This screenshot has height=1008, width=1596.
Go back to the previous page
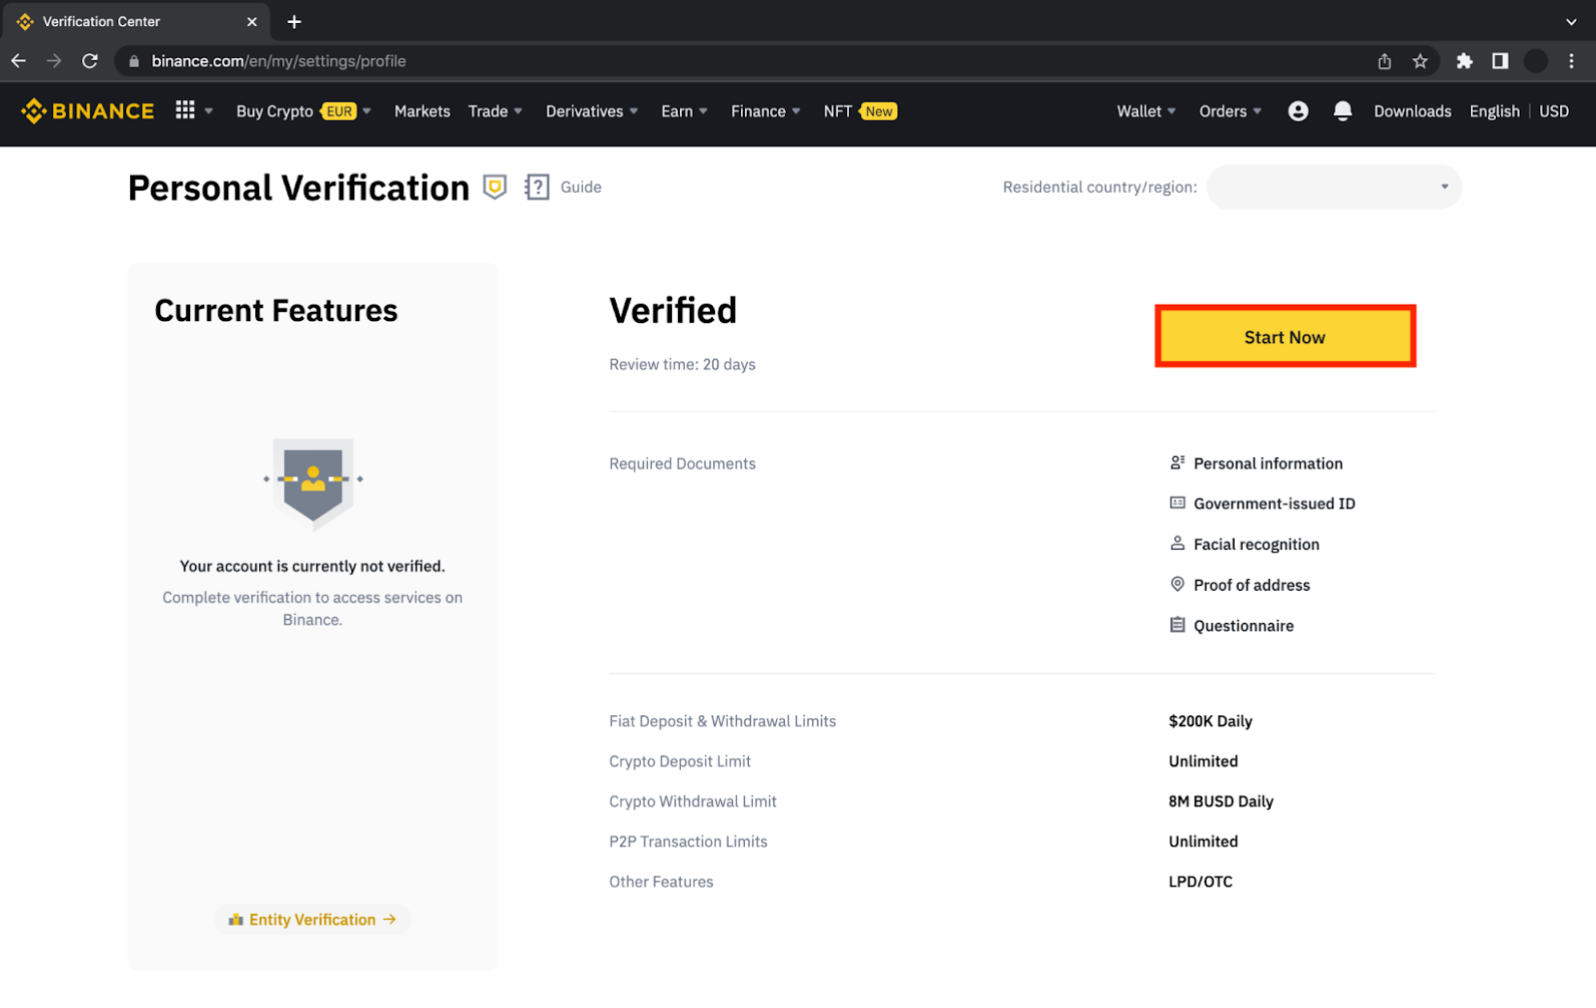tap(19, 61)
